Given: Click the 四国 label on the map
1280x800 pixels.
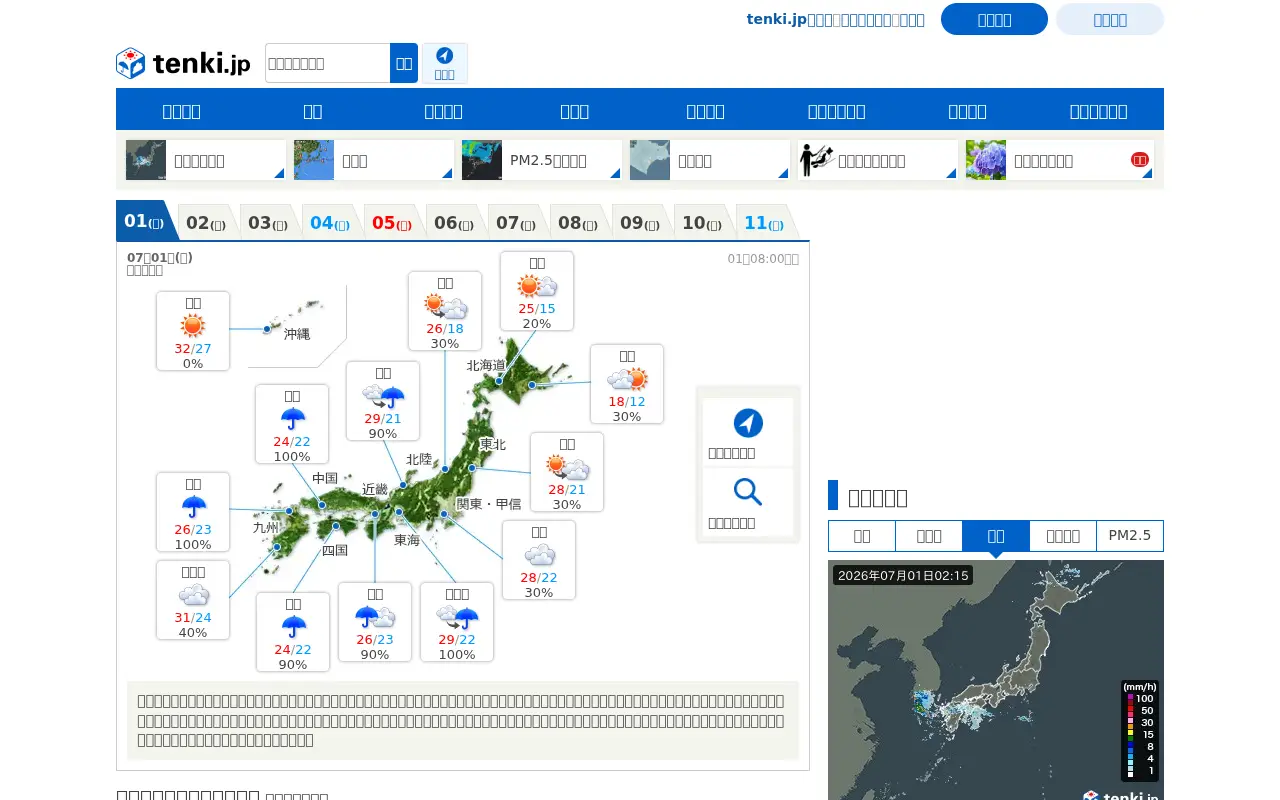Looking at the screenshot, I should coord(335,550).
